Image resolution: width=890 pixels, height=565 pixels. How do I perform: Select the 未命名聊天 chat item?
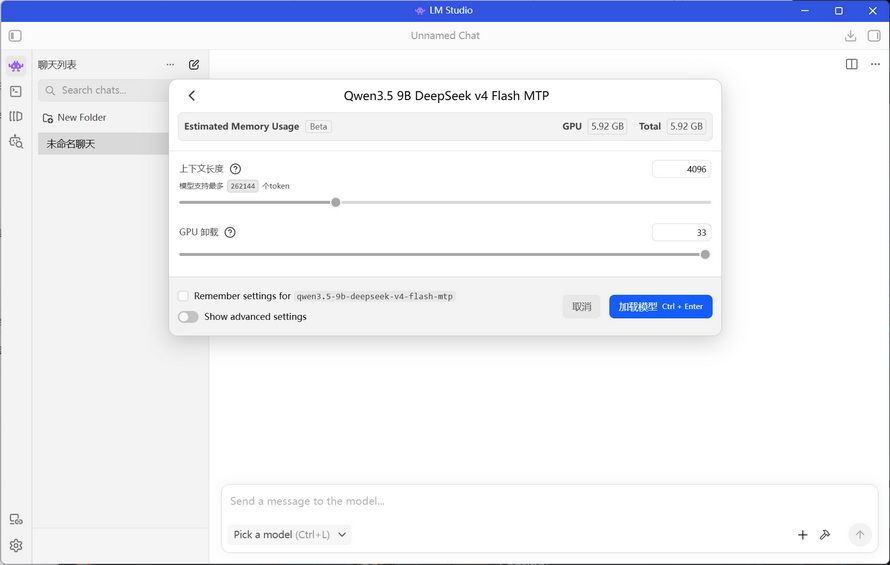point(103,144)
